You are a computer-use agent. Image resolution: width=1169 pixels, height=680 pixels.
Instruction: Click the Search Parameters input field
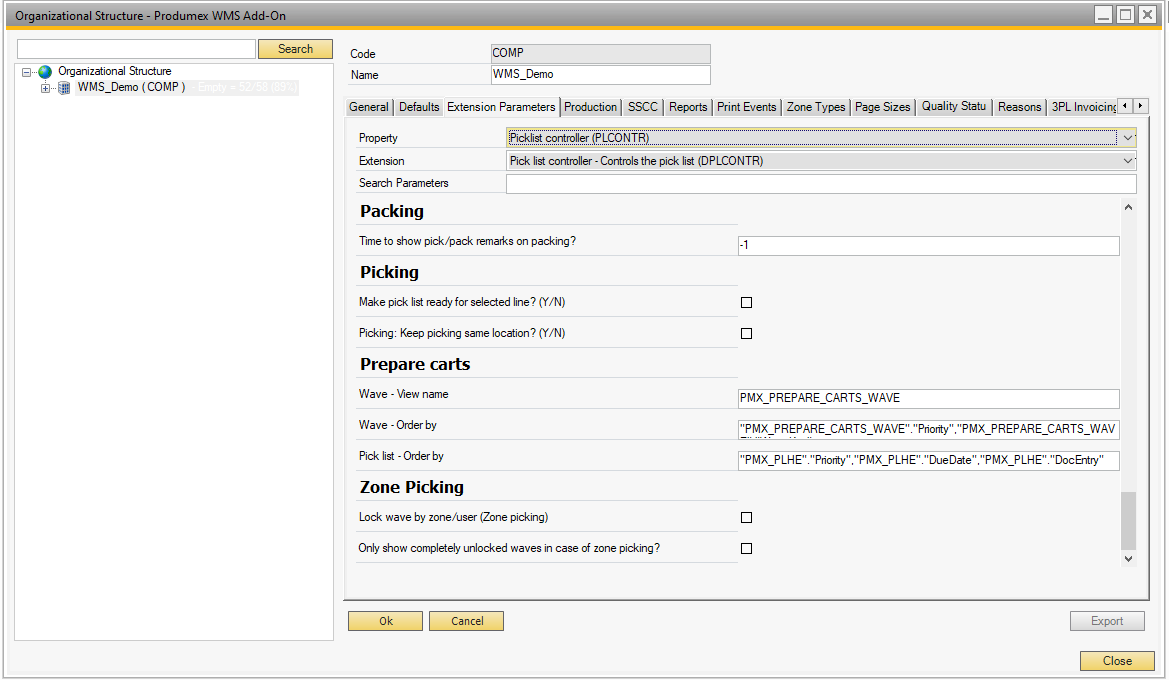820,184
